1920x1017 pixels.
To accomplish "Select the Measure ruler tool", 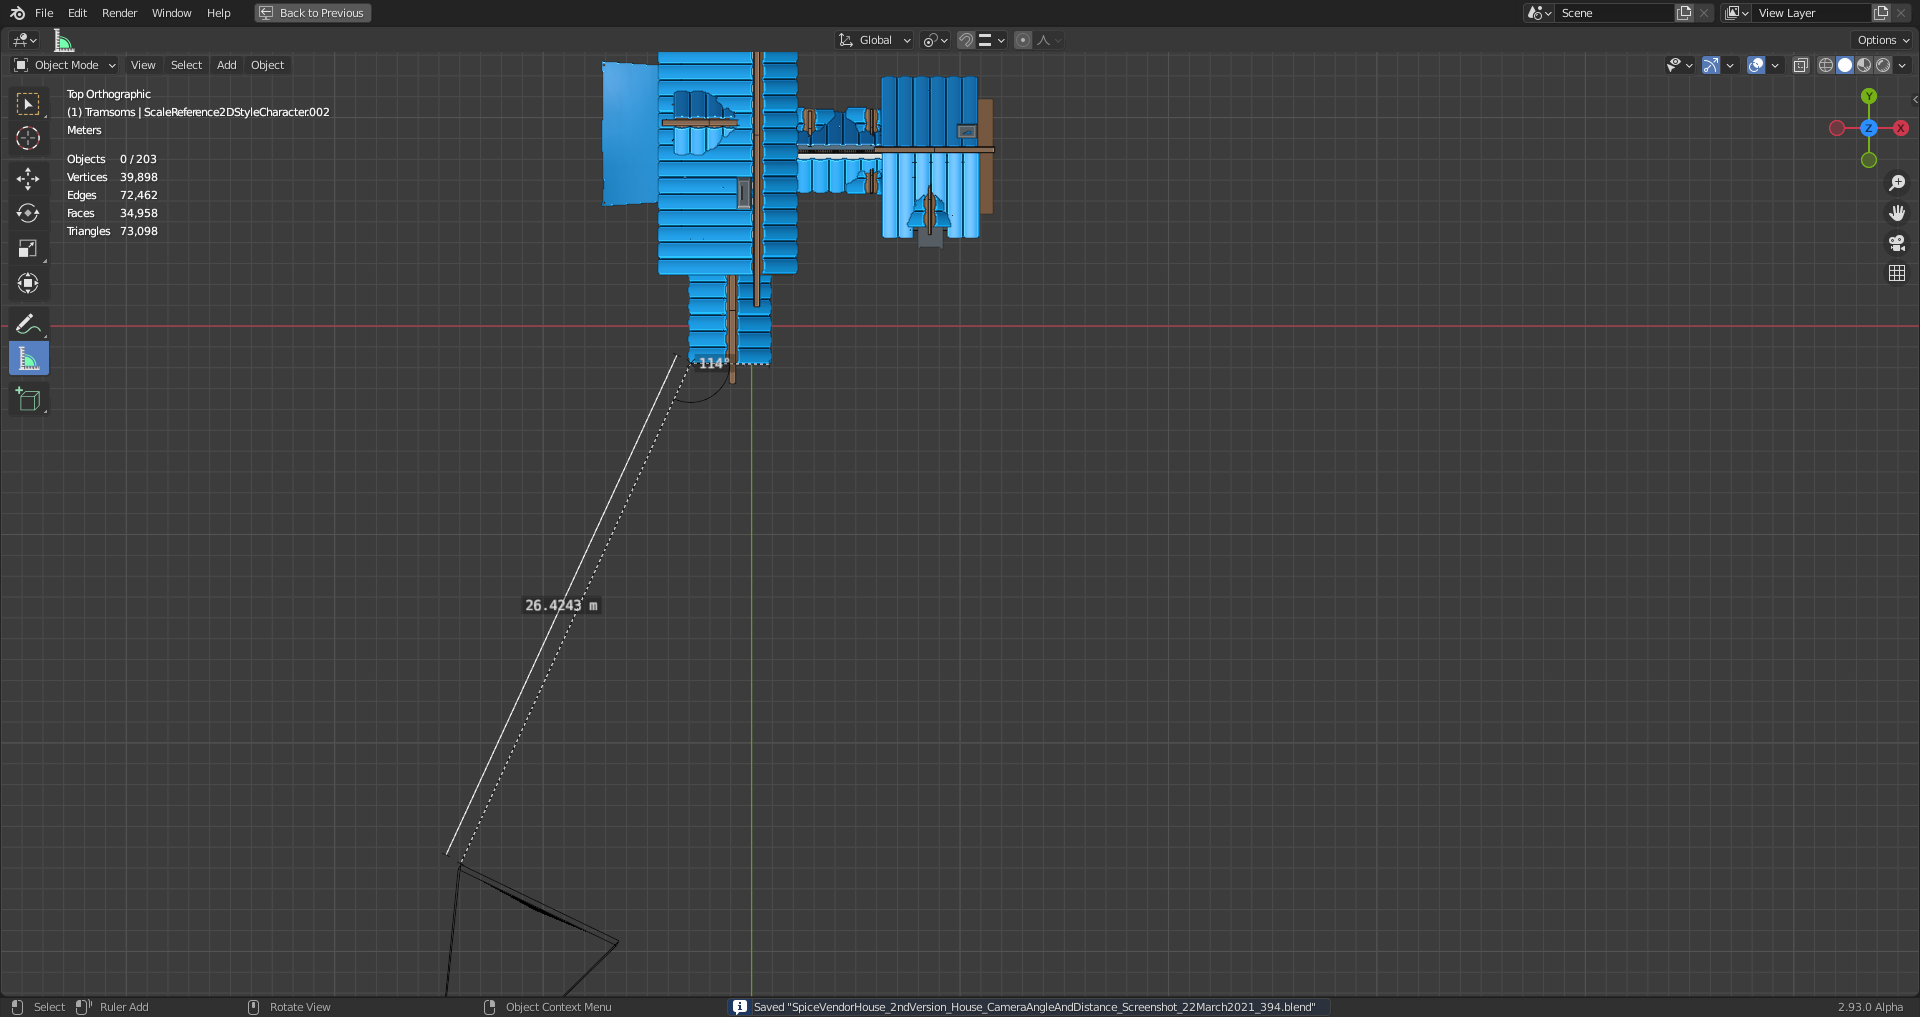I will [28, 359].
